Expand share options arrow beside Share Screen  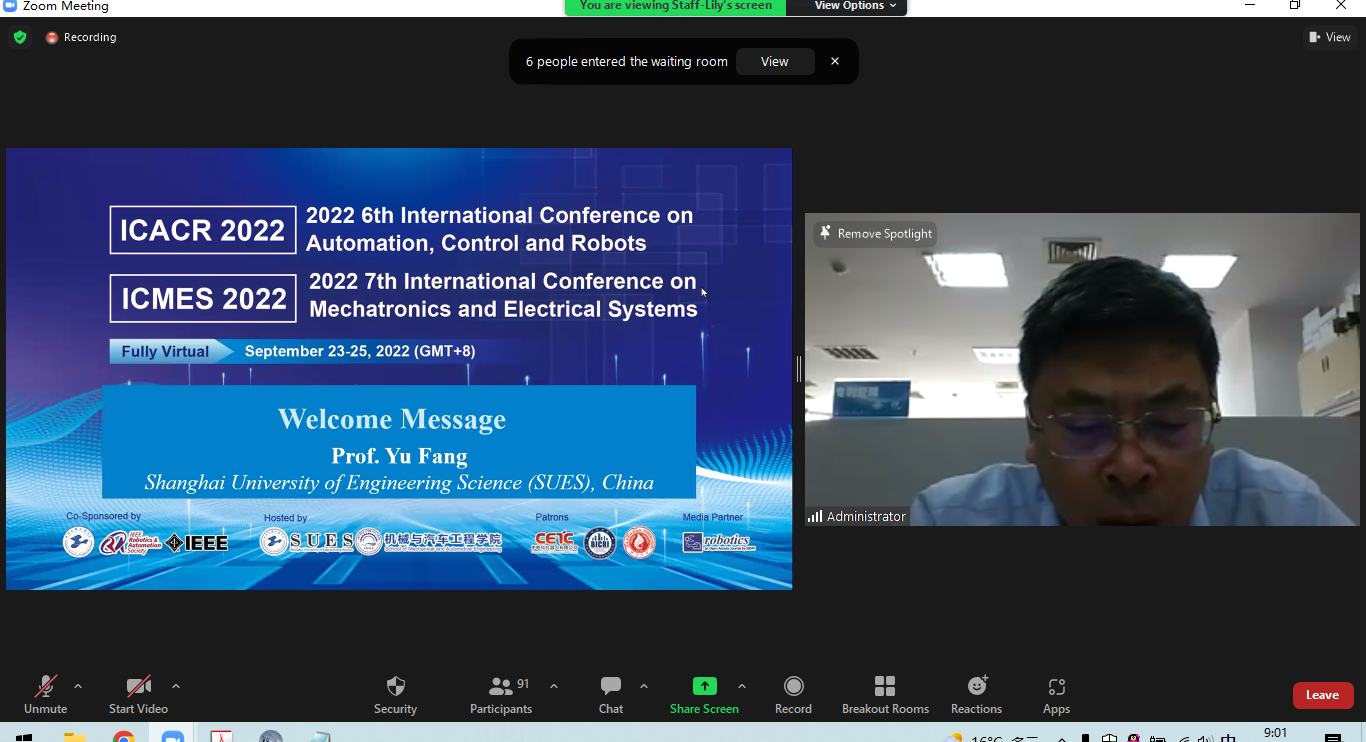point(742,686)
